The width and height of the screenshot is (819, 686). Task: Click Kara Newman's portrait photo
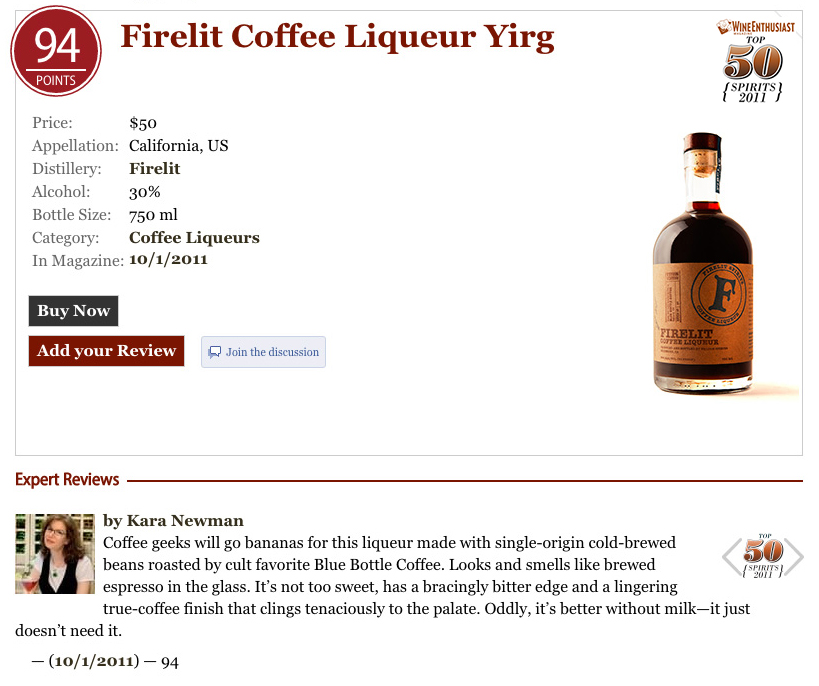[x=55, y=554]
